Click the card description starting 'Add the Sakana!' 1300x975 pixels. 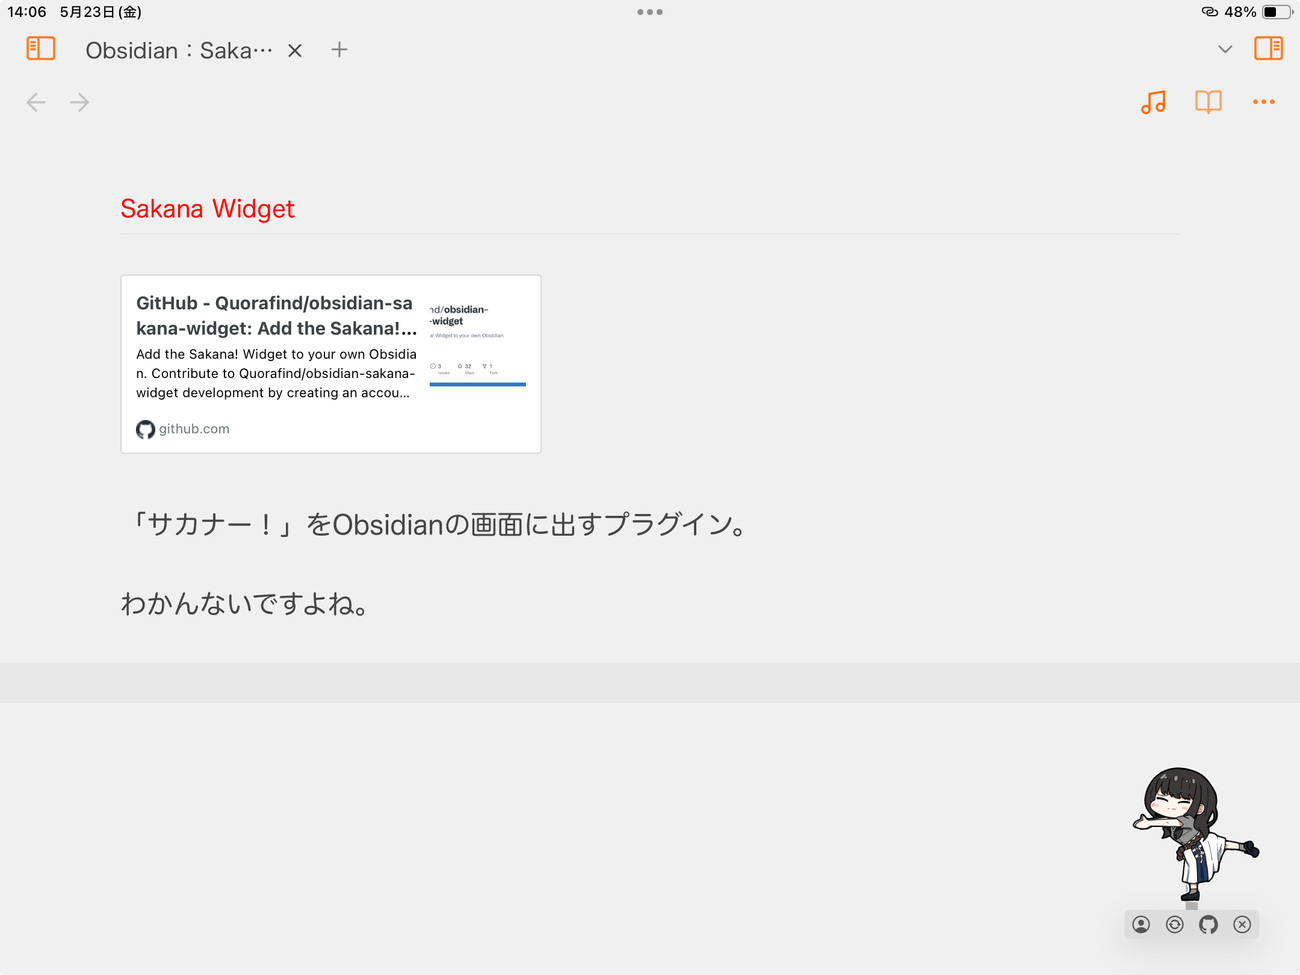(276, 373)
